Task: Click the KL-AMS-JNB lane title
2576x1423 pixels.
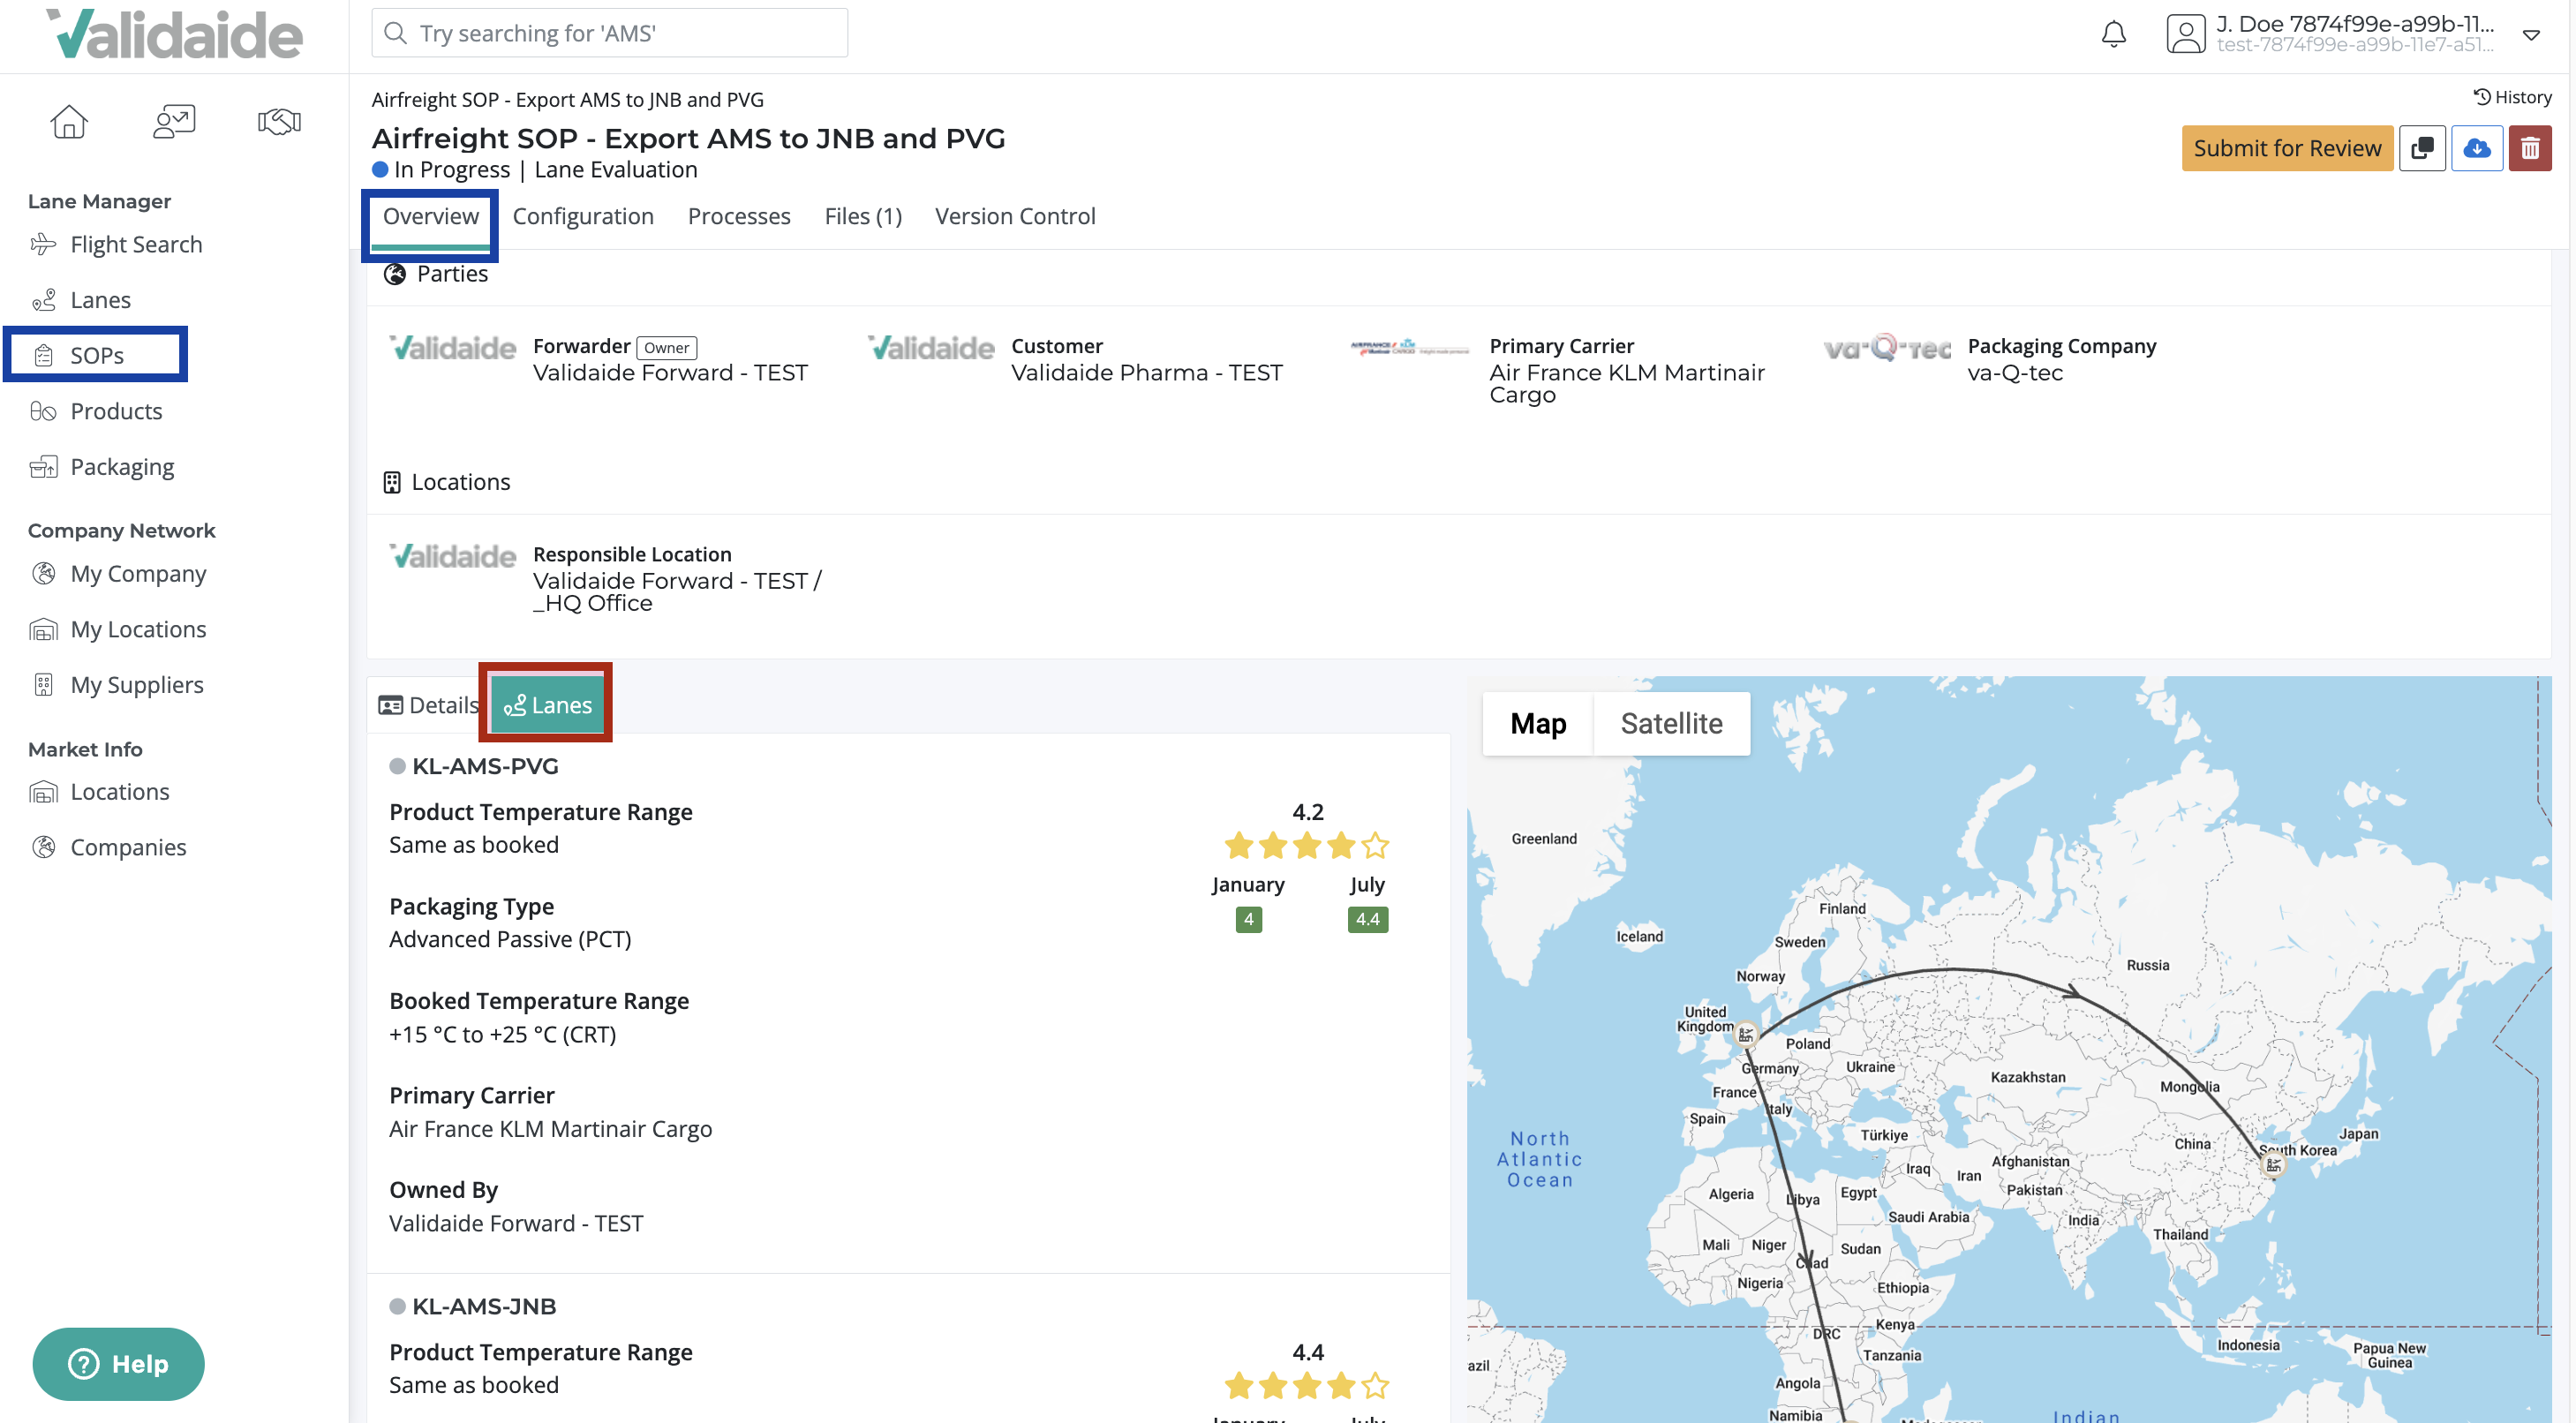Action: click(484, 1307)
